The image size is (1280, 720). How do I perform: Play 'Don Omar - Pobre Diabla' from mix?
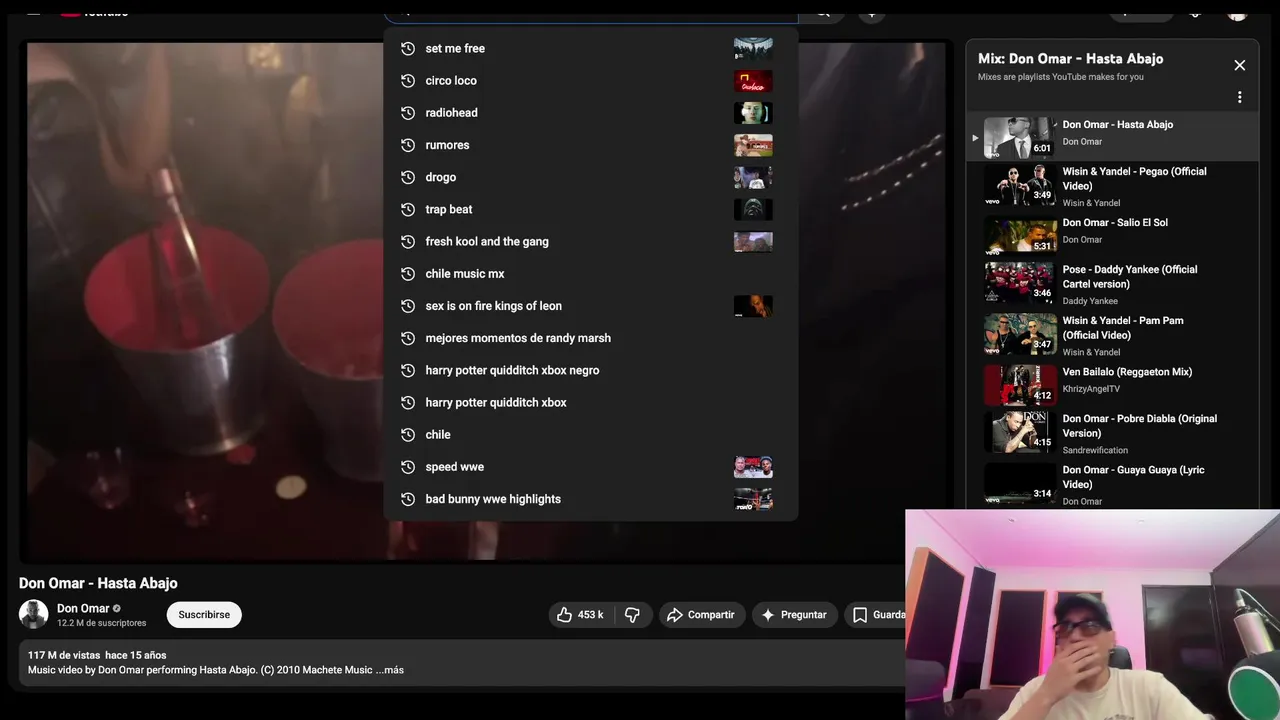[x=1113, y=433]
